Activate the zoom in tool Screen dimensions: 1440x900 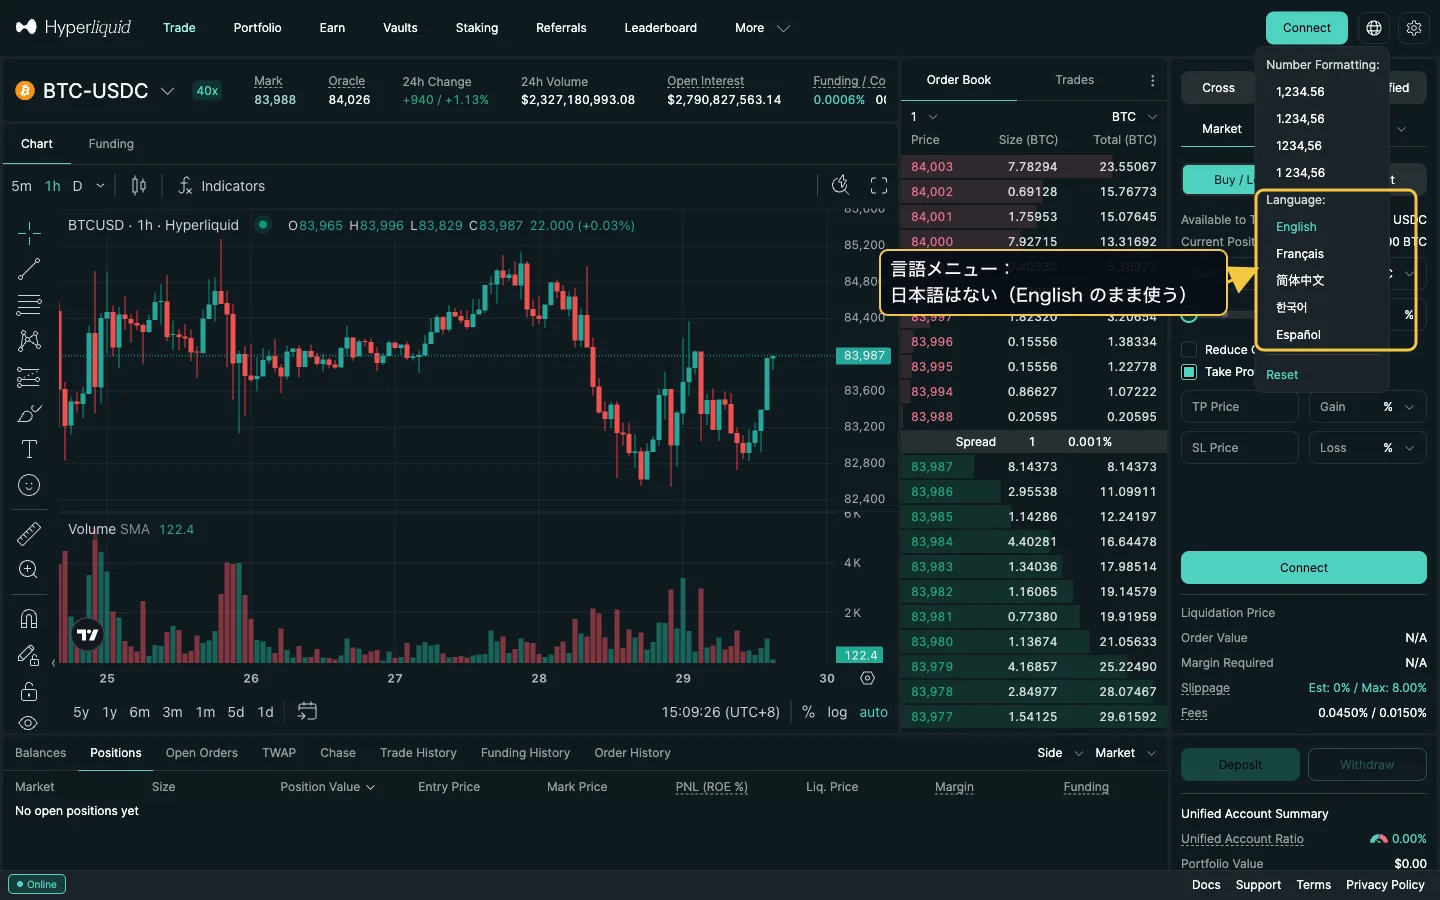pos(29,570)
